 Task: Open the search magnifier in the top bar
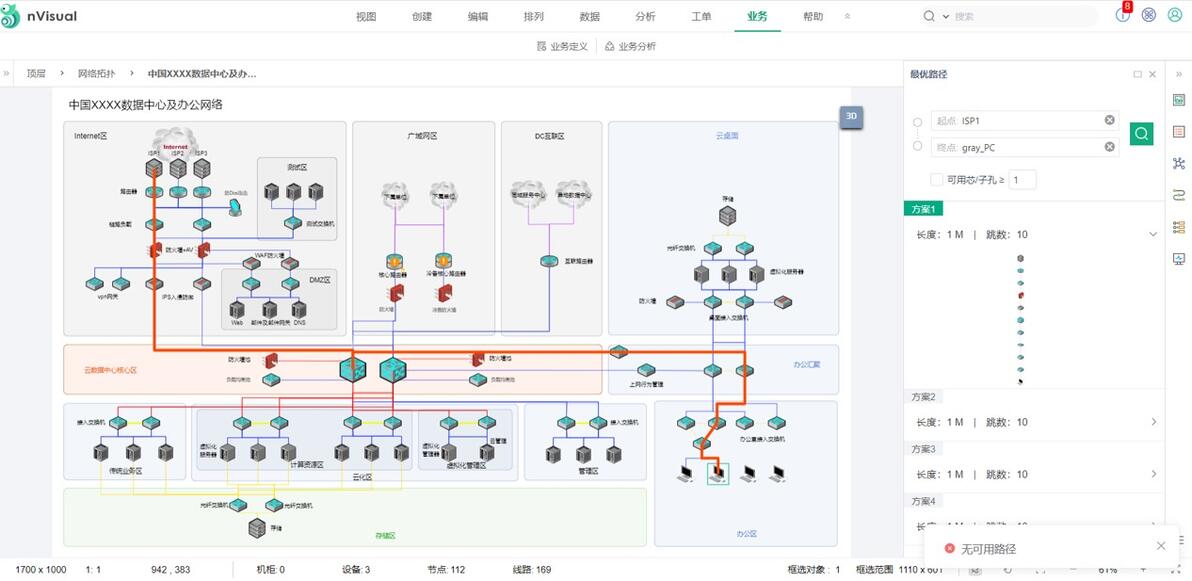pos(928,16)
